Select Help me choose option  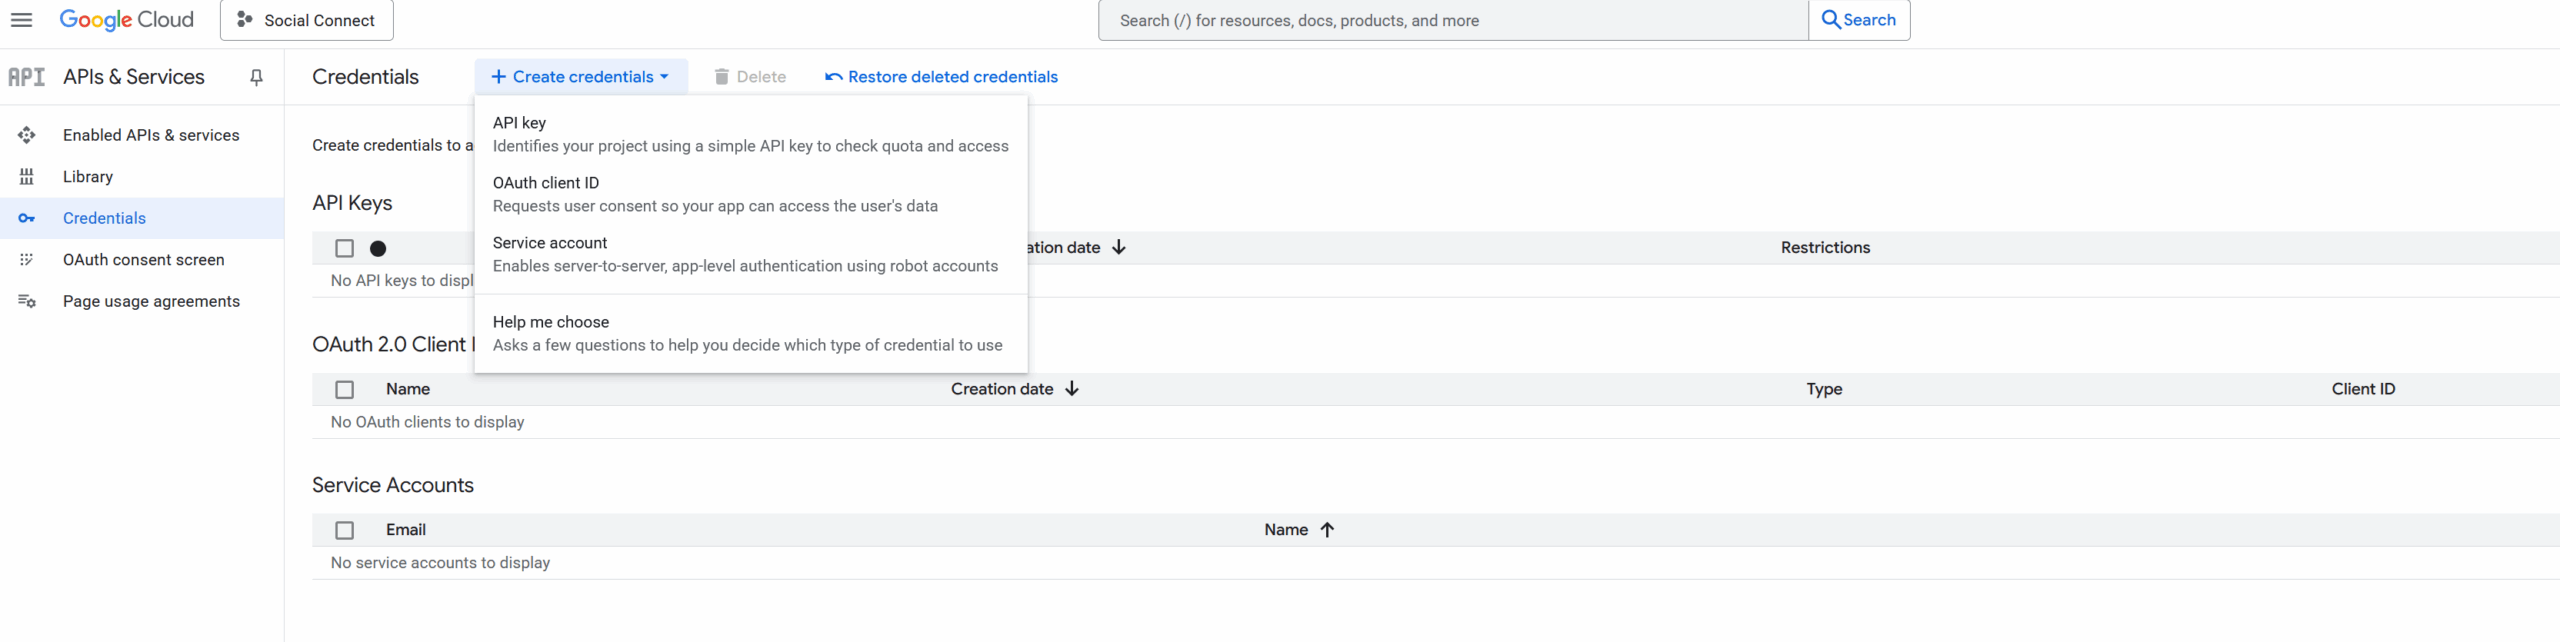pyautogui.click(x=751, y=333)
